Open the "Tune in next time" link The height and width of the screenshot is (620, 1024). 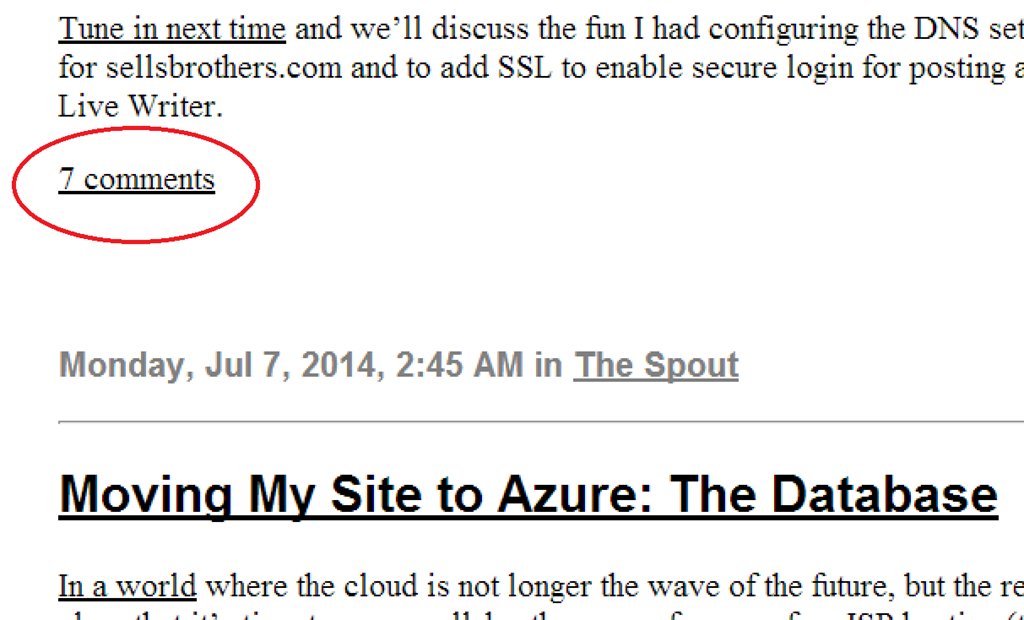click(172, 29)
